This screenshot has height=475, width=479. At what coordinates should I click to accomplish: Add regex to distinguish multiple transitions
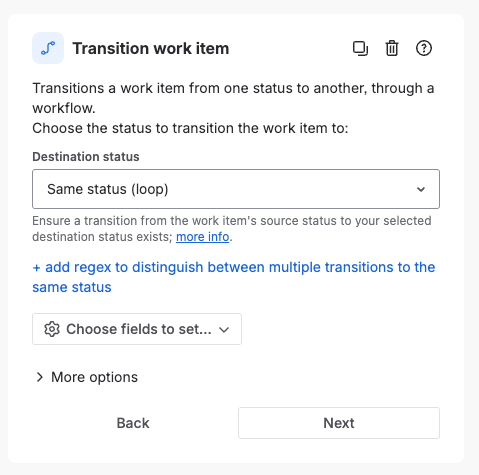click(234, 277)
